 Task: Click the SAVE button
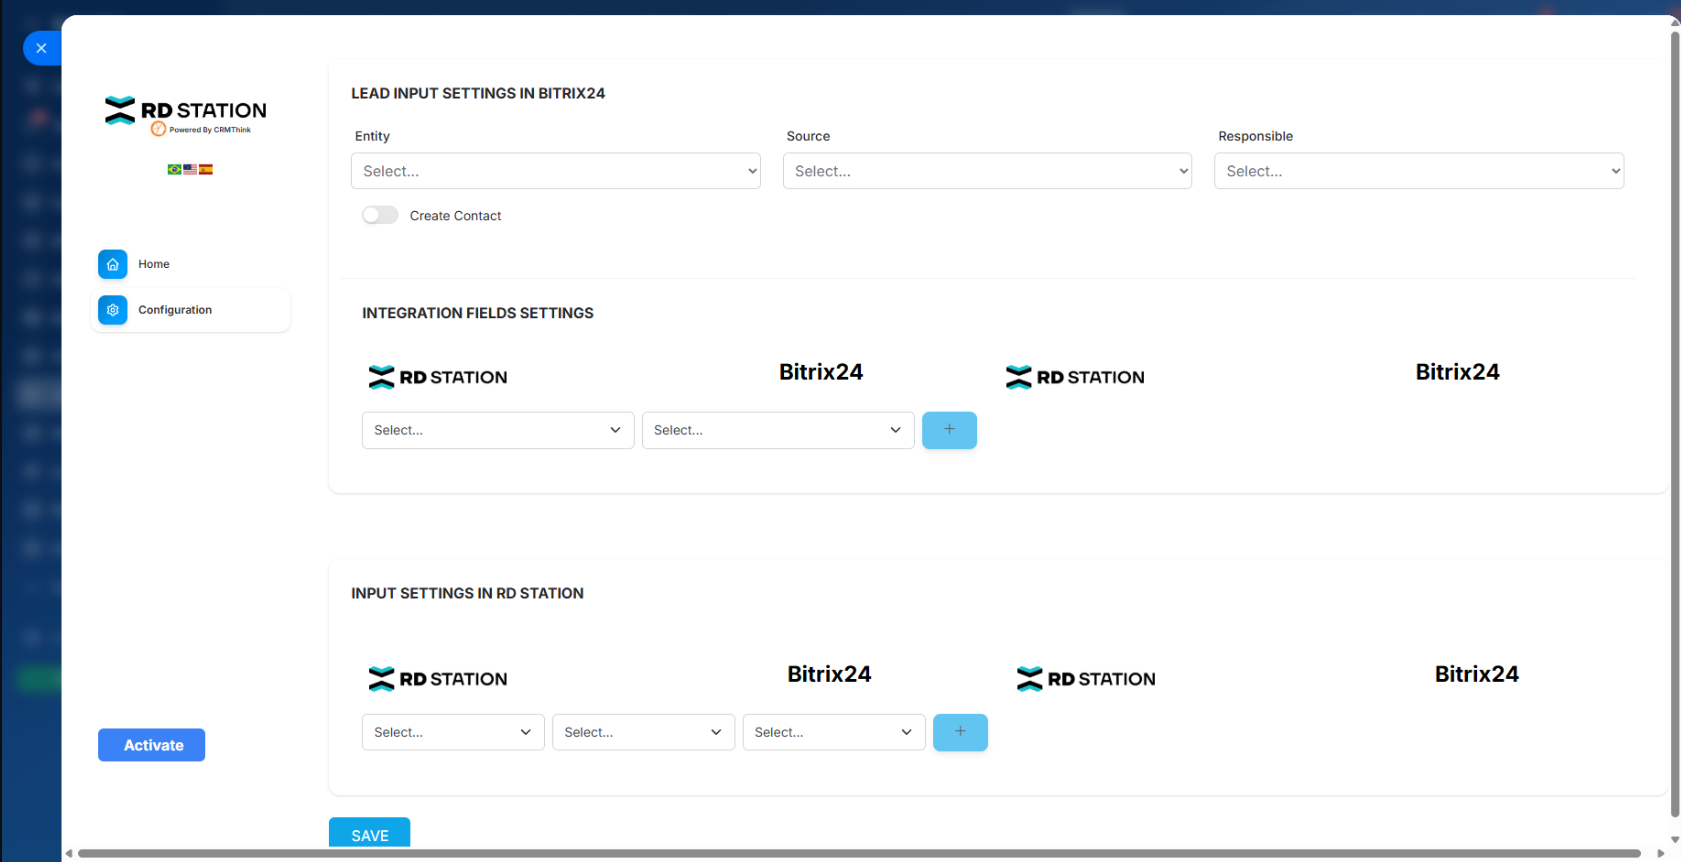(x=369, y=835)
